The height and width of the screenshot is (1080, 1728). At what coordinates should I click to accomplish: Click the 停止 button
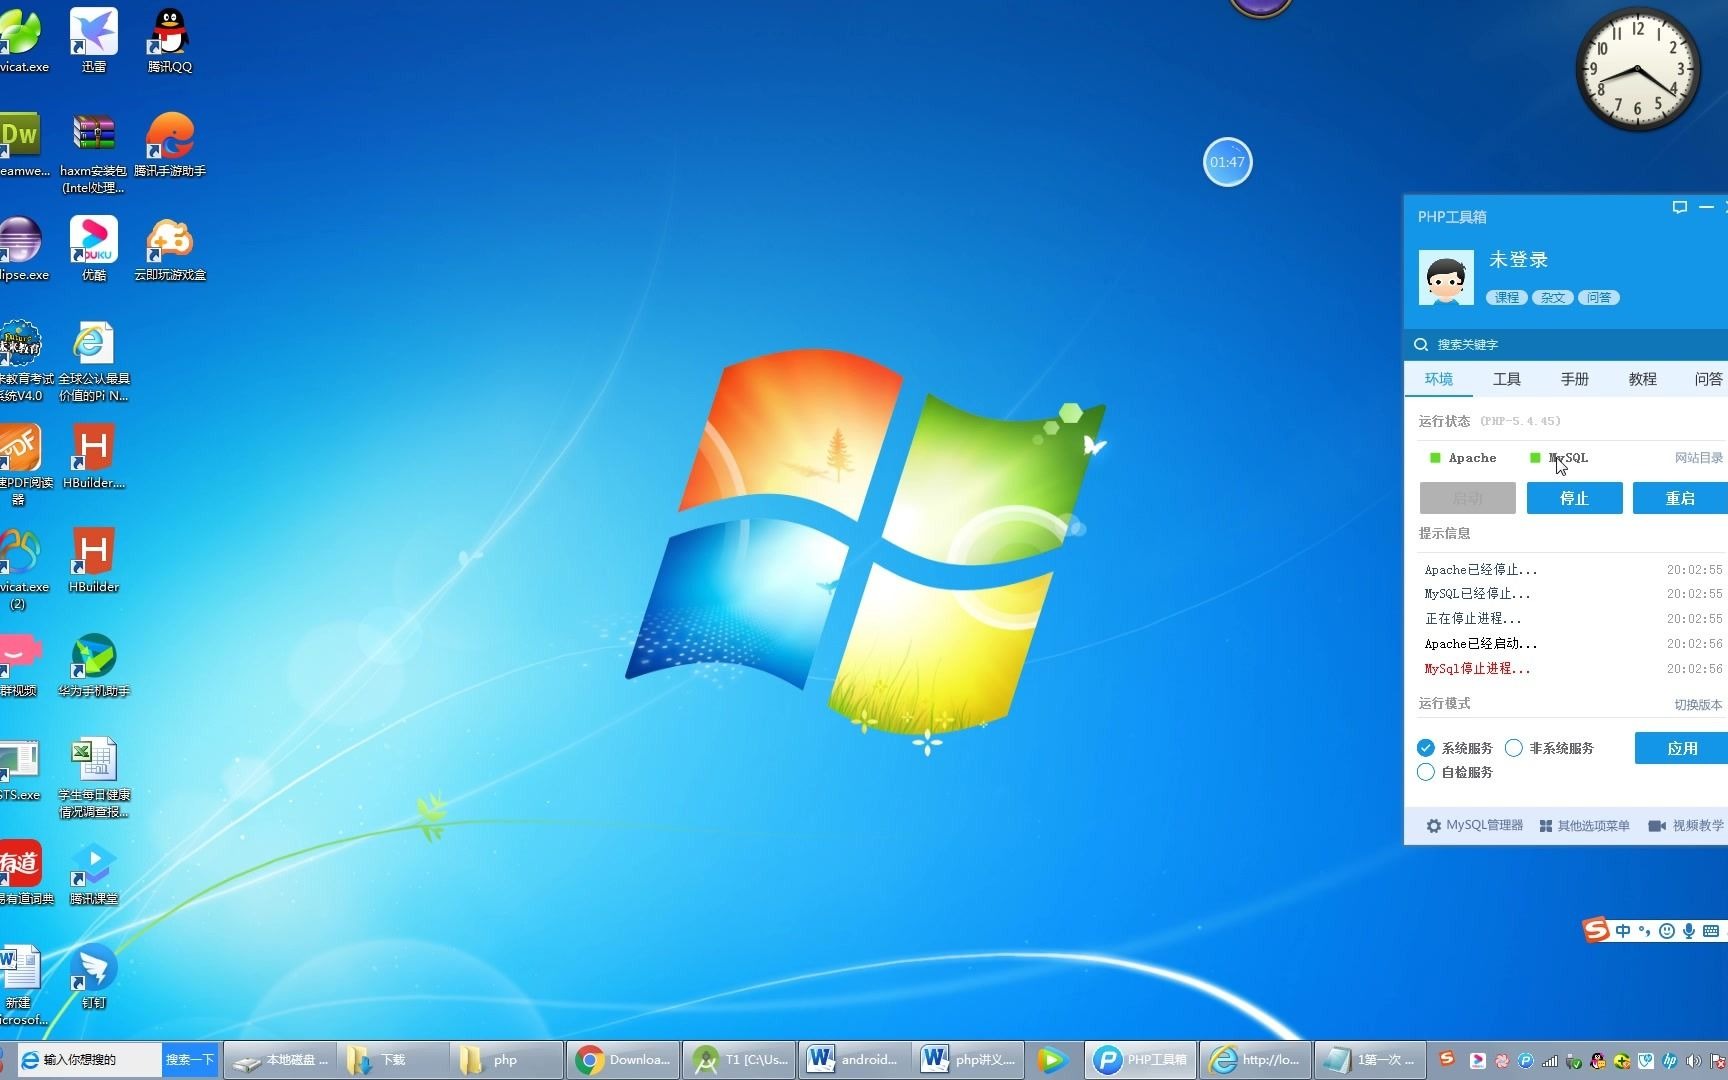[1574, 498]
